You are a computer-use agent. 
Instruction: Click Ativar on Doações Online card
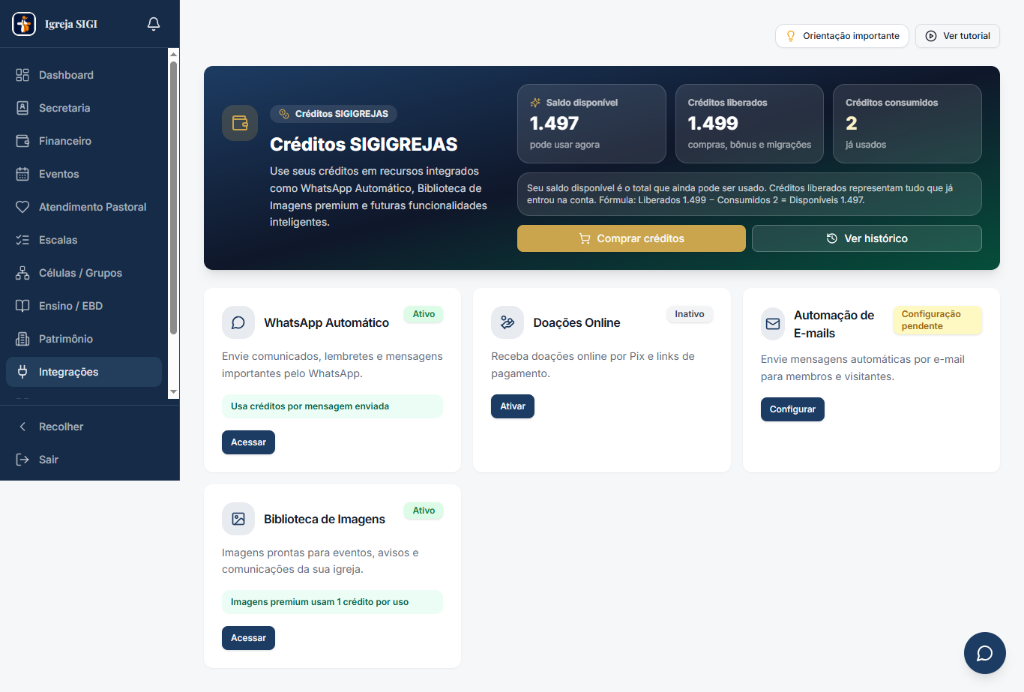[x=513, y=406]
